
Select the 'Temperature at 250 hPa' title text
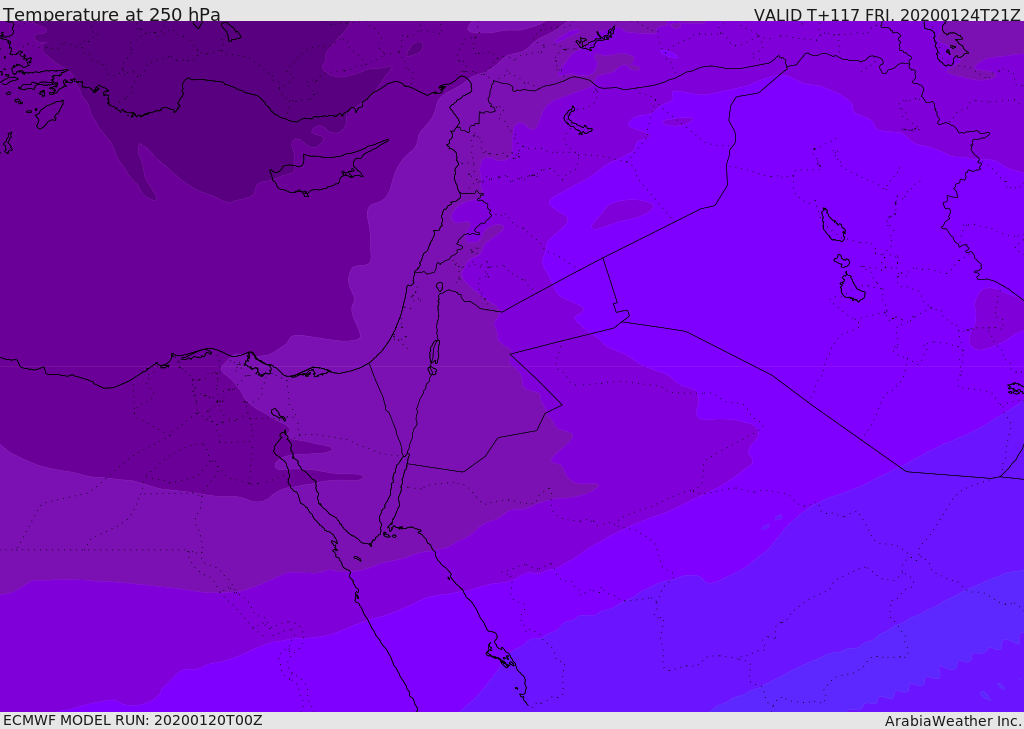click(112, 14)
